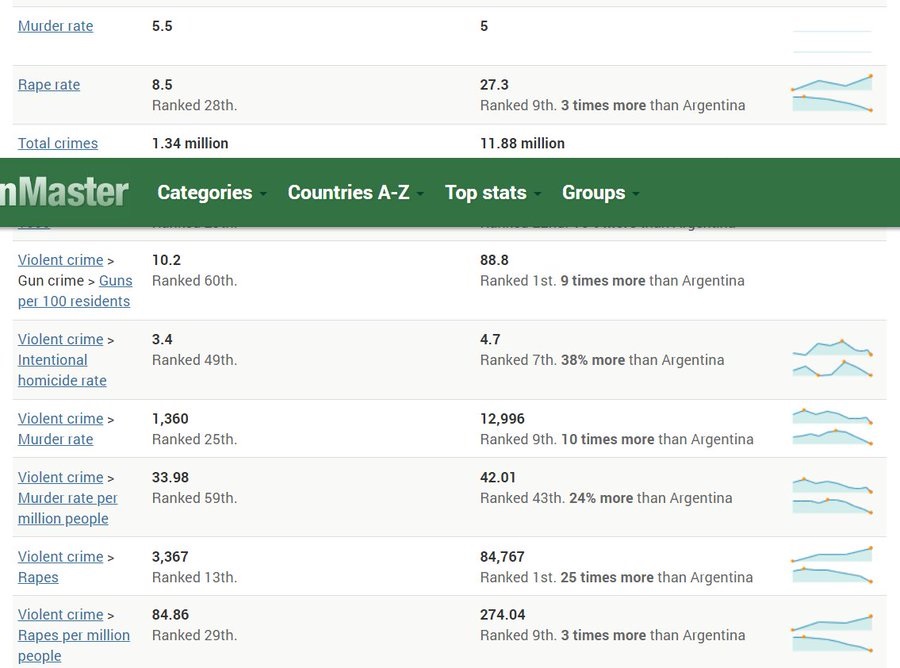The width and height of the screenshot is (900, 668).
Task: Click sparkline in the 3,367 Rapes row
Action: tap(832, 565)
